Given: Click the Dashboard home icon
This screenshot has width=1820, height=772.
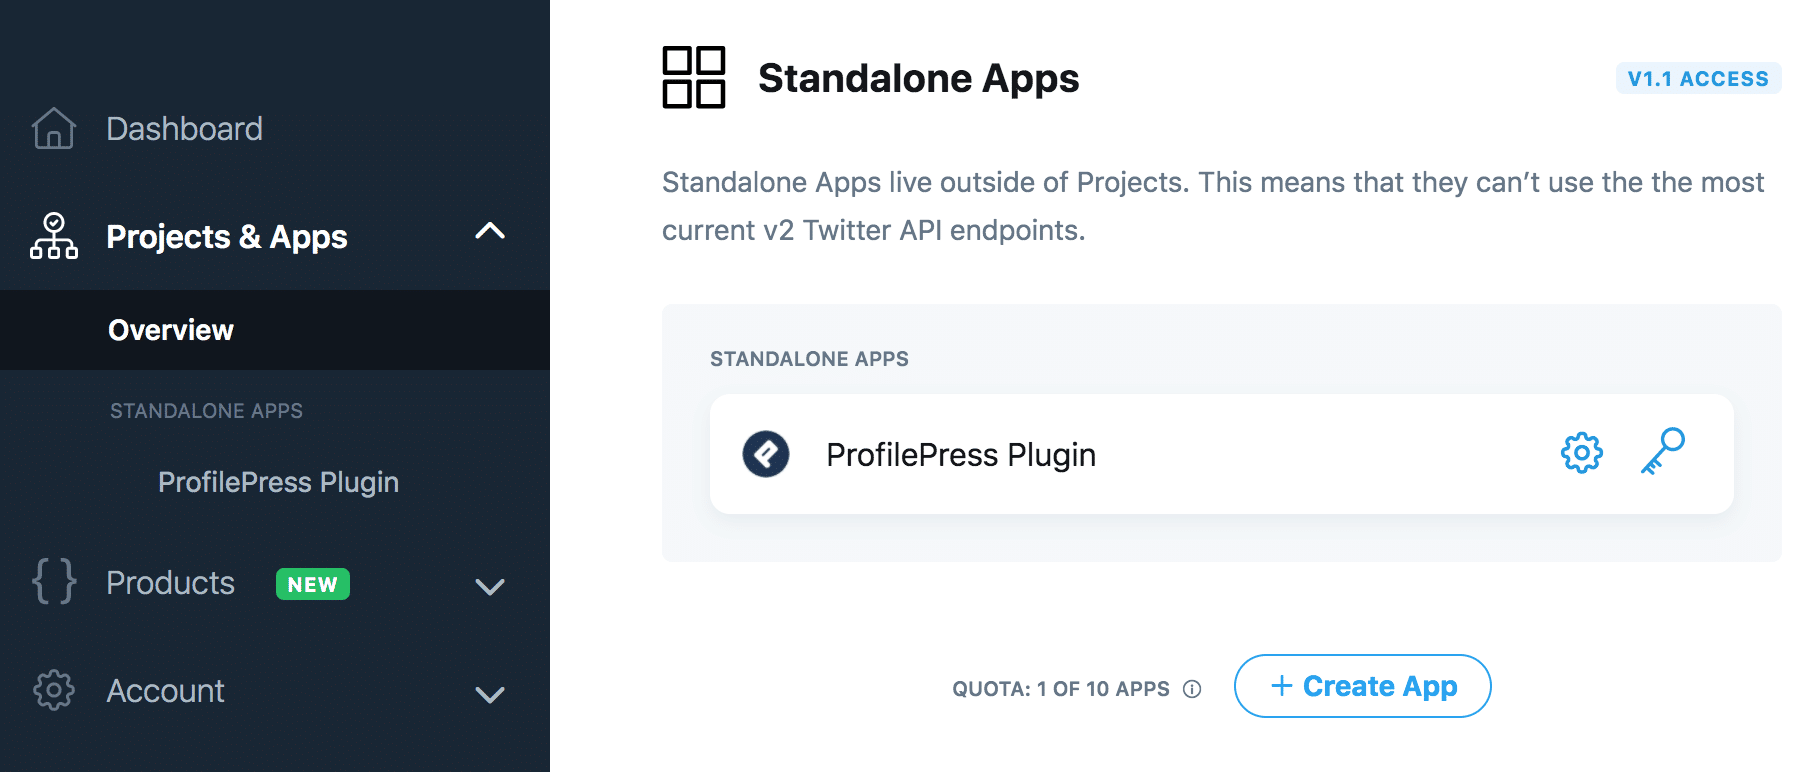Looking at the screenshot, I should click(x=54, y=129).
